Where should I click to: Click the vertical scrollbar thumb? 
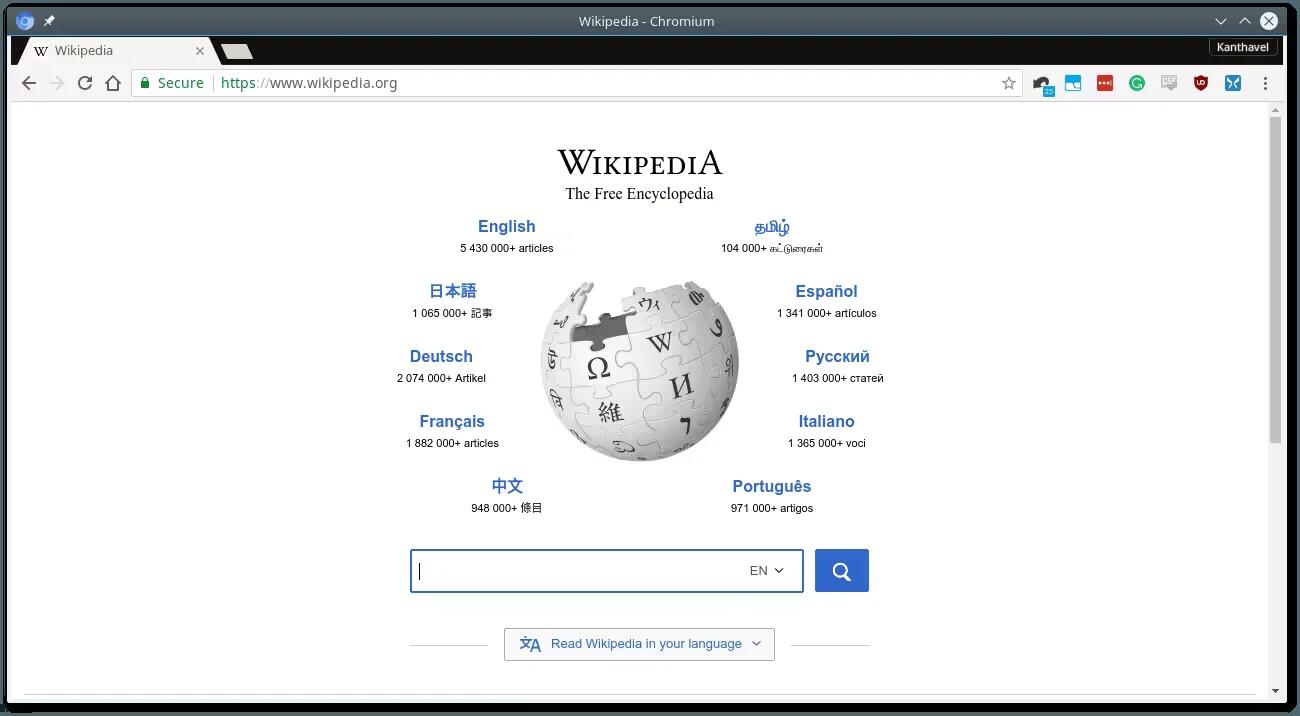pos(1275,280)
